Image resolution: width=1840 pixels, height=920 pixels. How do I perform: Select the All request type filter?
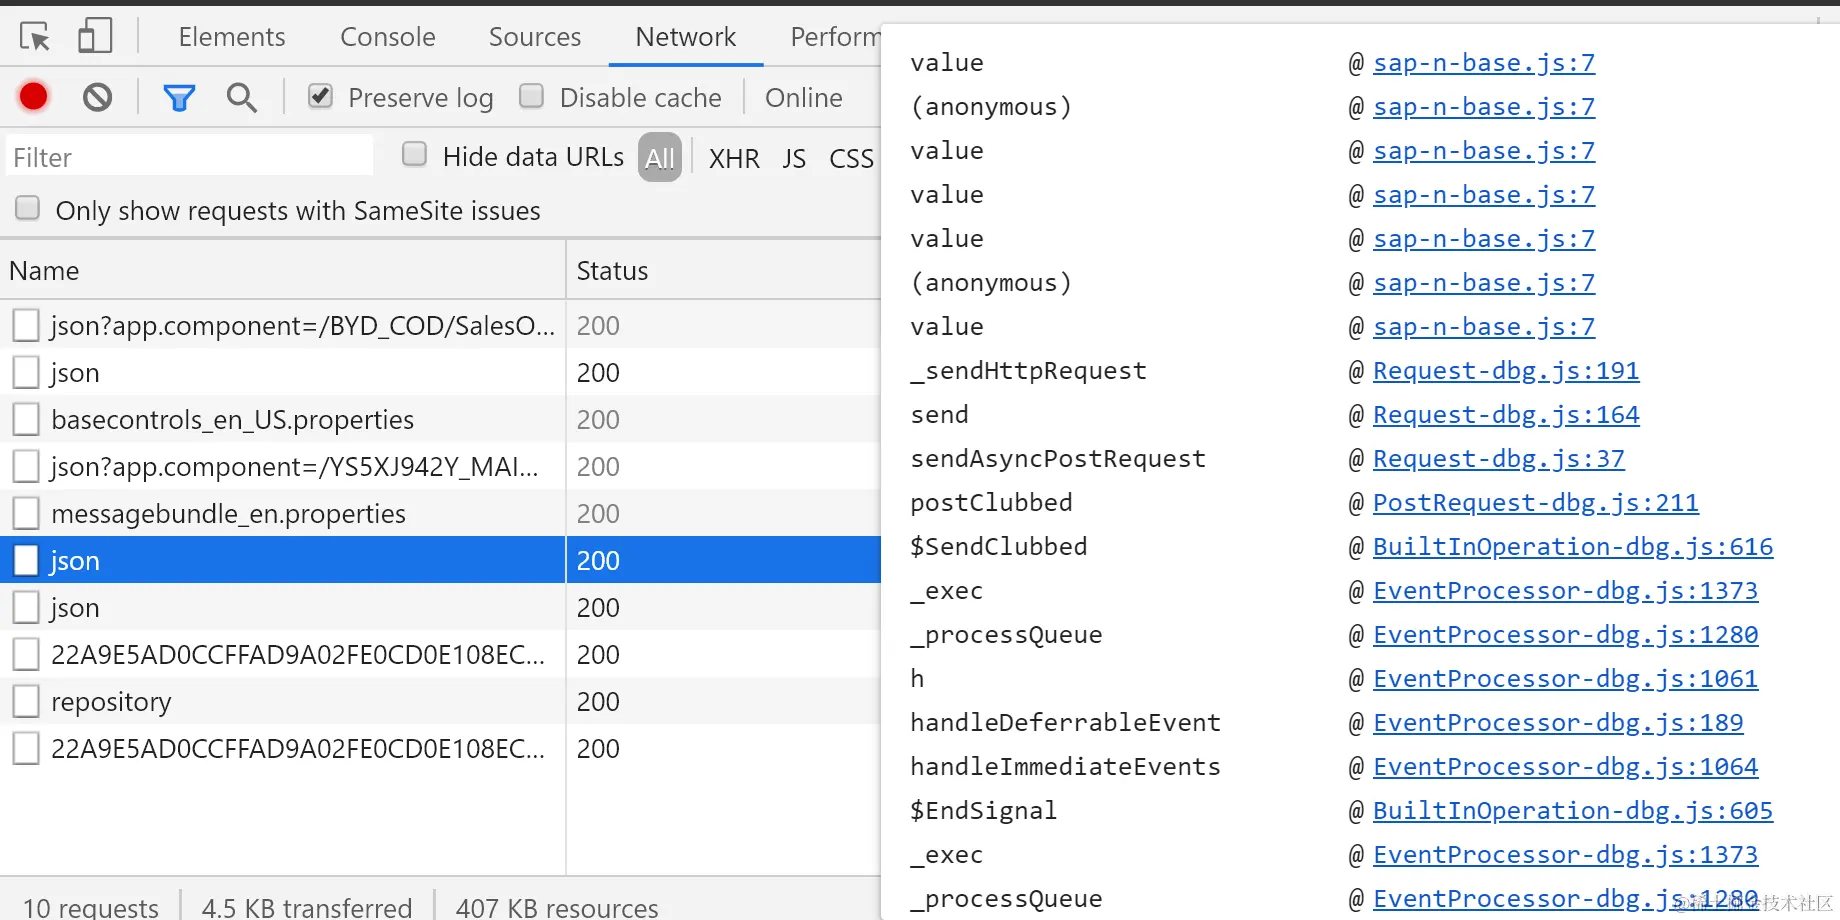point(660,157)
